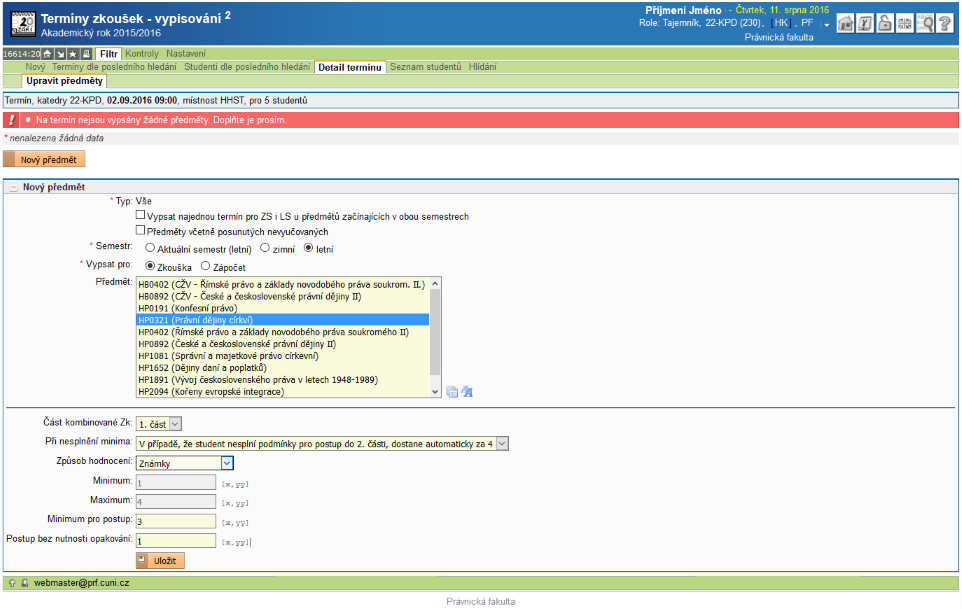
Task: Expand the 'Při nesplnění minima' dropdown
Action: 322,443
